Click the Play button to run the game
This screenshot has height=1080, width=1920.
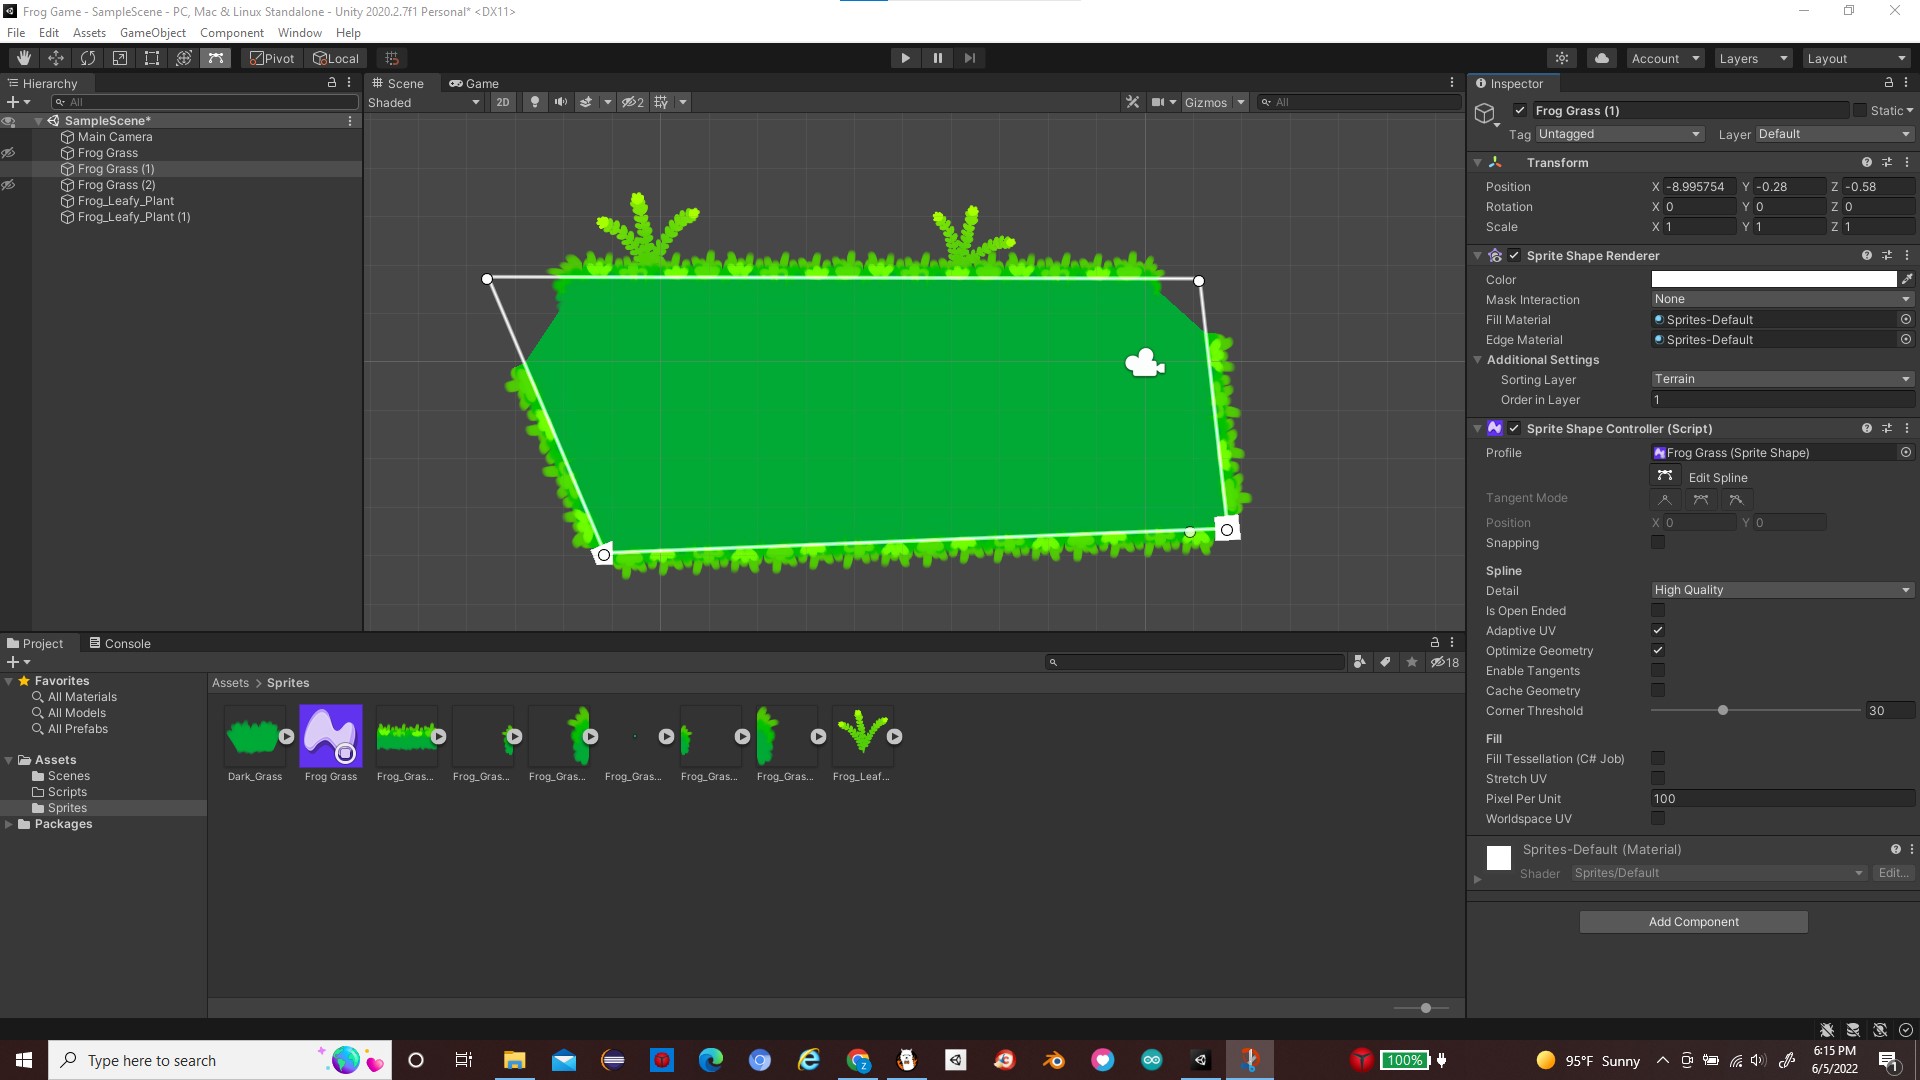(x=904, y=57)
